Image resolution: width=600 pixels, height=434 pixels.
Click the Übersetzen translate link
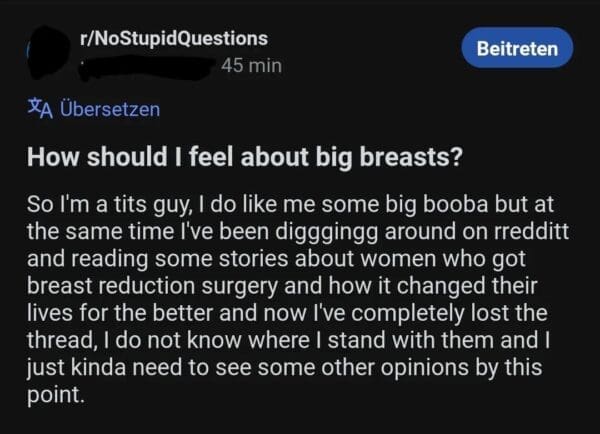(104, 108)
